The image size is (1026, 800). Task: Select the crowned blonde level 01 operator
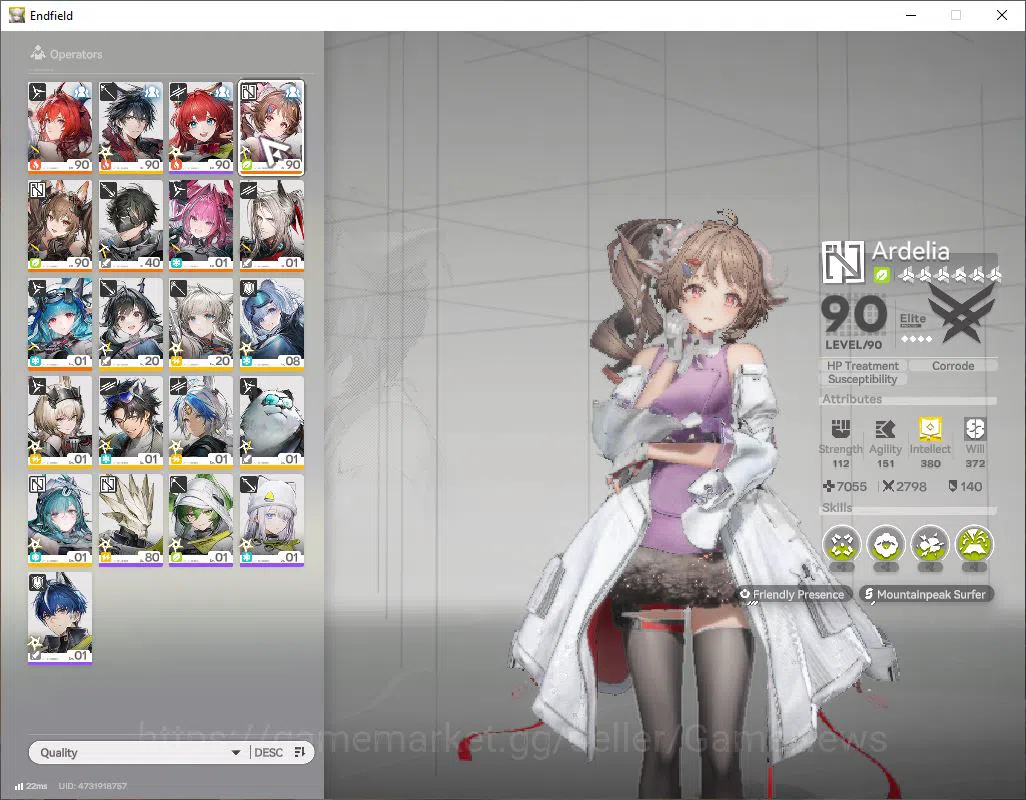(60, 421)
